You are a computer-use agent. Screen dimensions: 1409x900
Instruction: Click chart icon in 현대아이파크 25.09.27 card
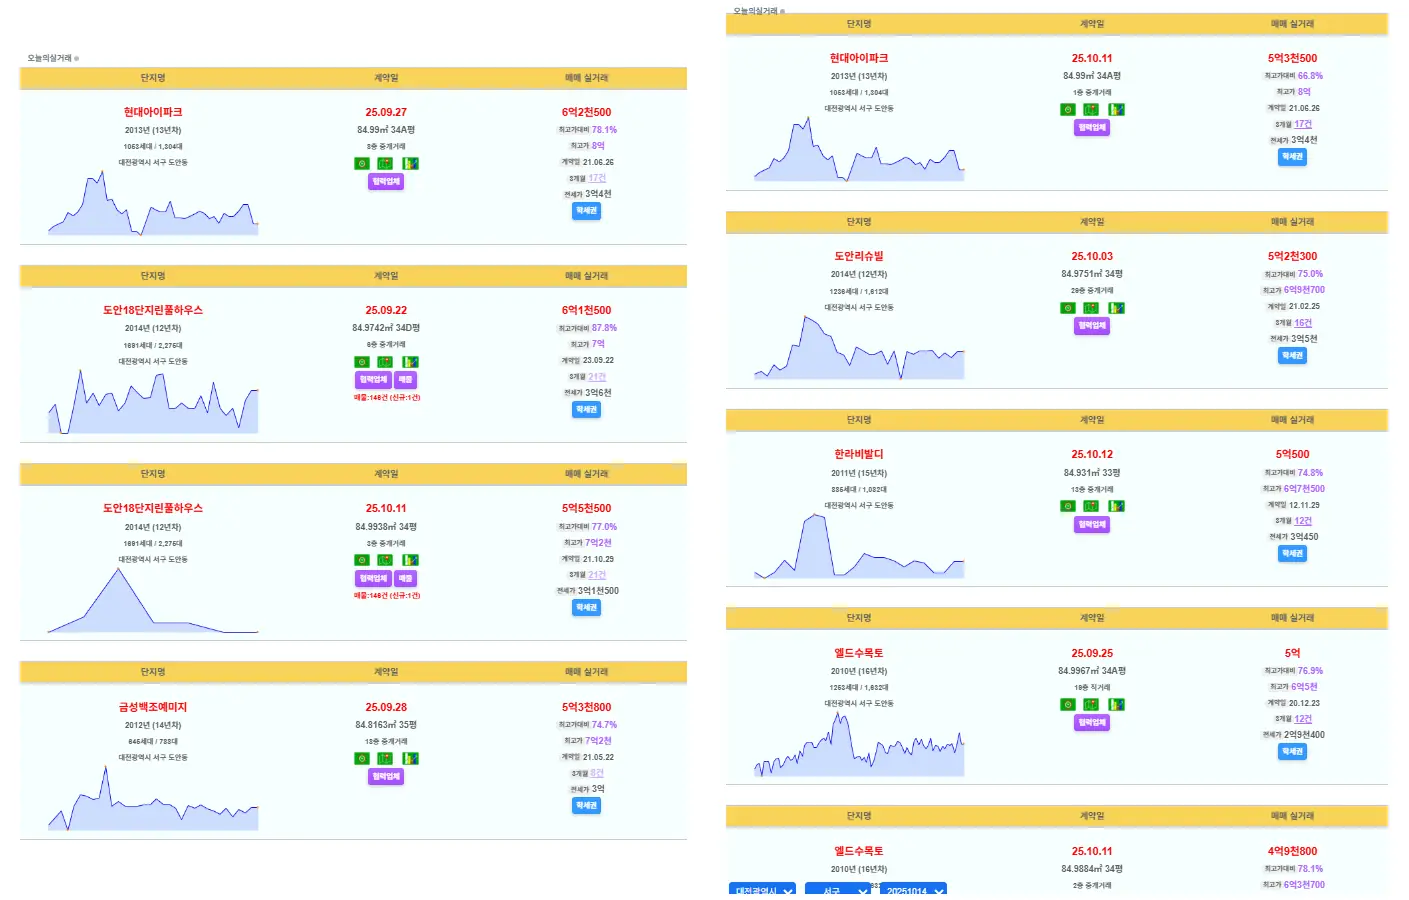[x=410, y=164]
